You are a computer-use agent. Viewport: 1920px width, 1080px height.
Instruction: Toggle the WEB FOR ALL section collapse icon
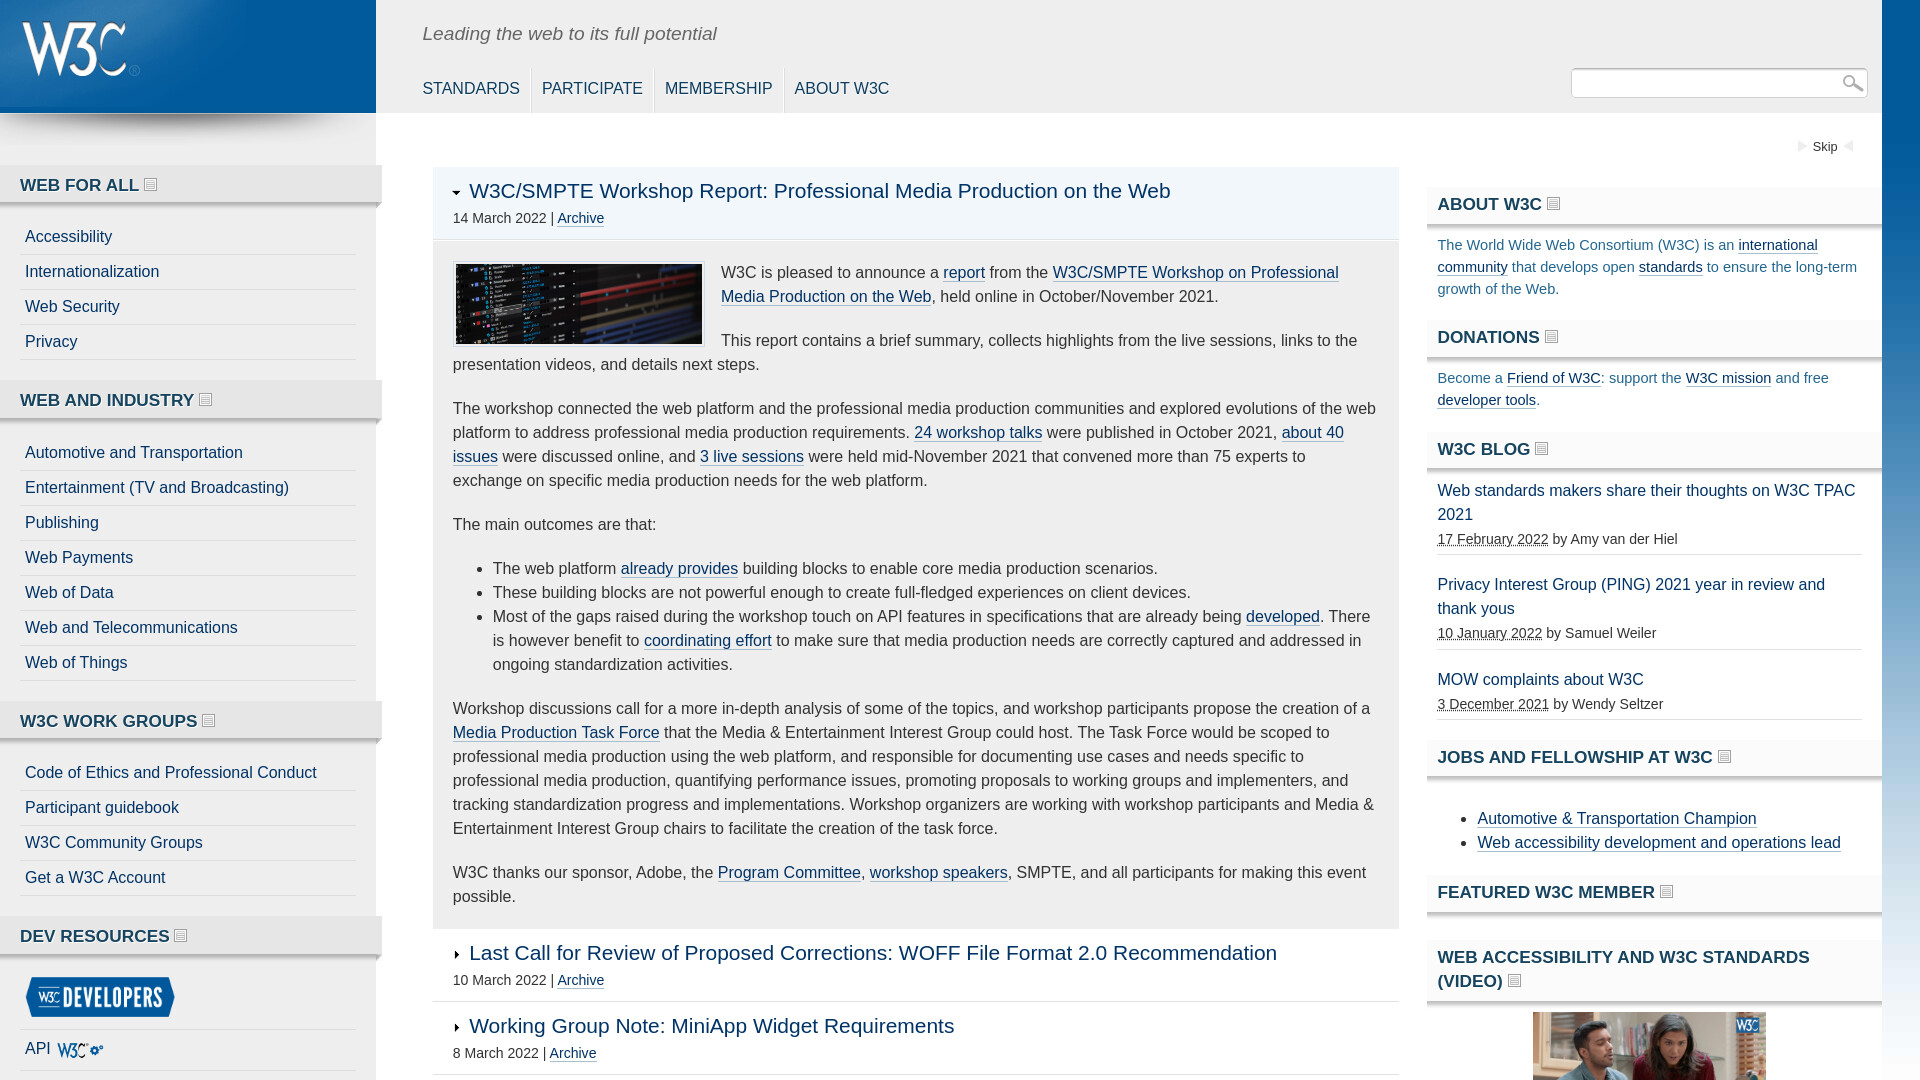(151, 185)
